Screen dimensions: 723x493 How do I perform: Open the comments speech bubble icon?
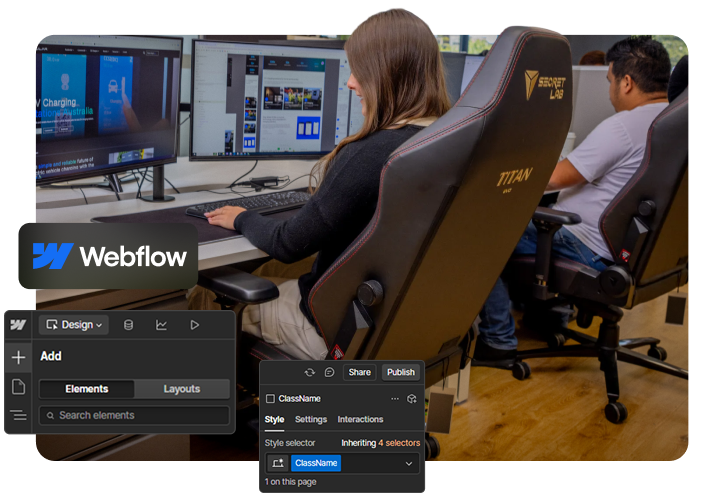click(x=329, y=372)
